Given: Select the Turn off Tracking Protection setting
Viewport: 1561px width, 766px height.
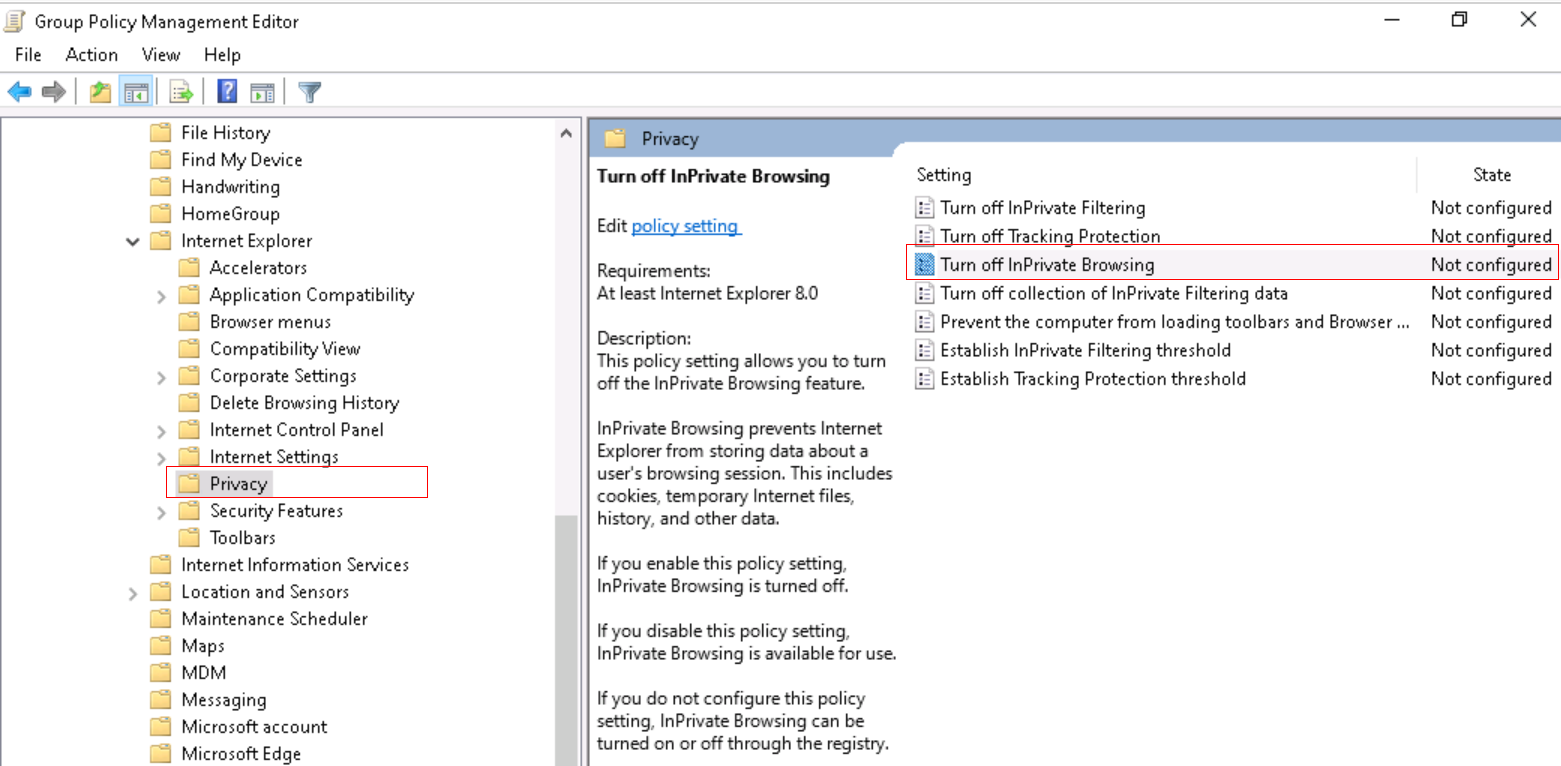Looking at the screenshot, I should tap(1049, 236).
